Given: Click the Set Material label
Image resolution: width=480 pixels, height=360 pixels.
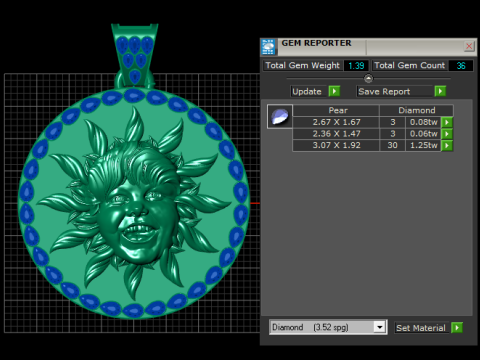Looking at the screenshot, I should click(x=421, y=328).
